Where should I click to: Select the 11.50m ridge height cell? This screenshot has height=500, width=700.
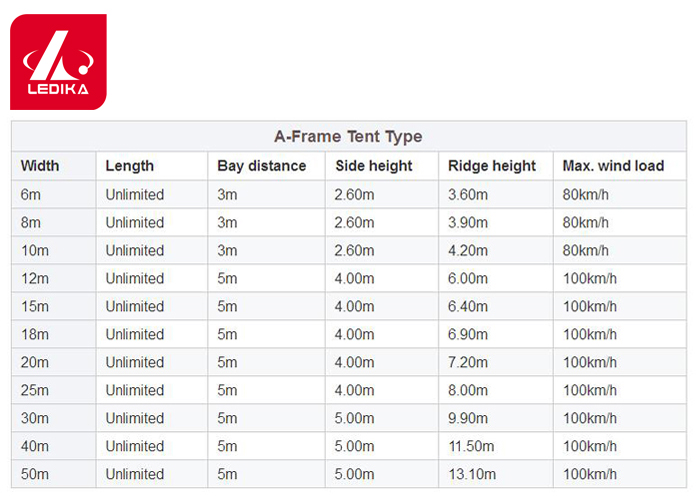[x=472, y=446]
